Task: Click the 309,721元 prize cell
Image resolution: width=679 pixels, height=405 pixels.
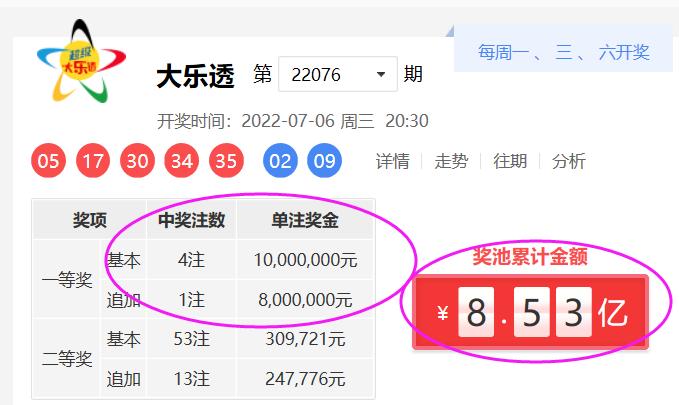Action: click(305, 339)
